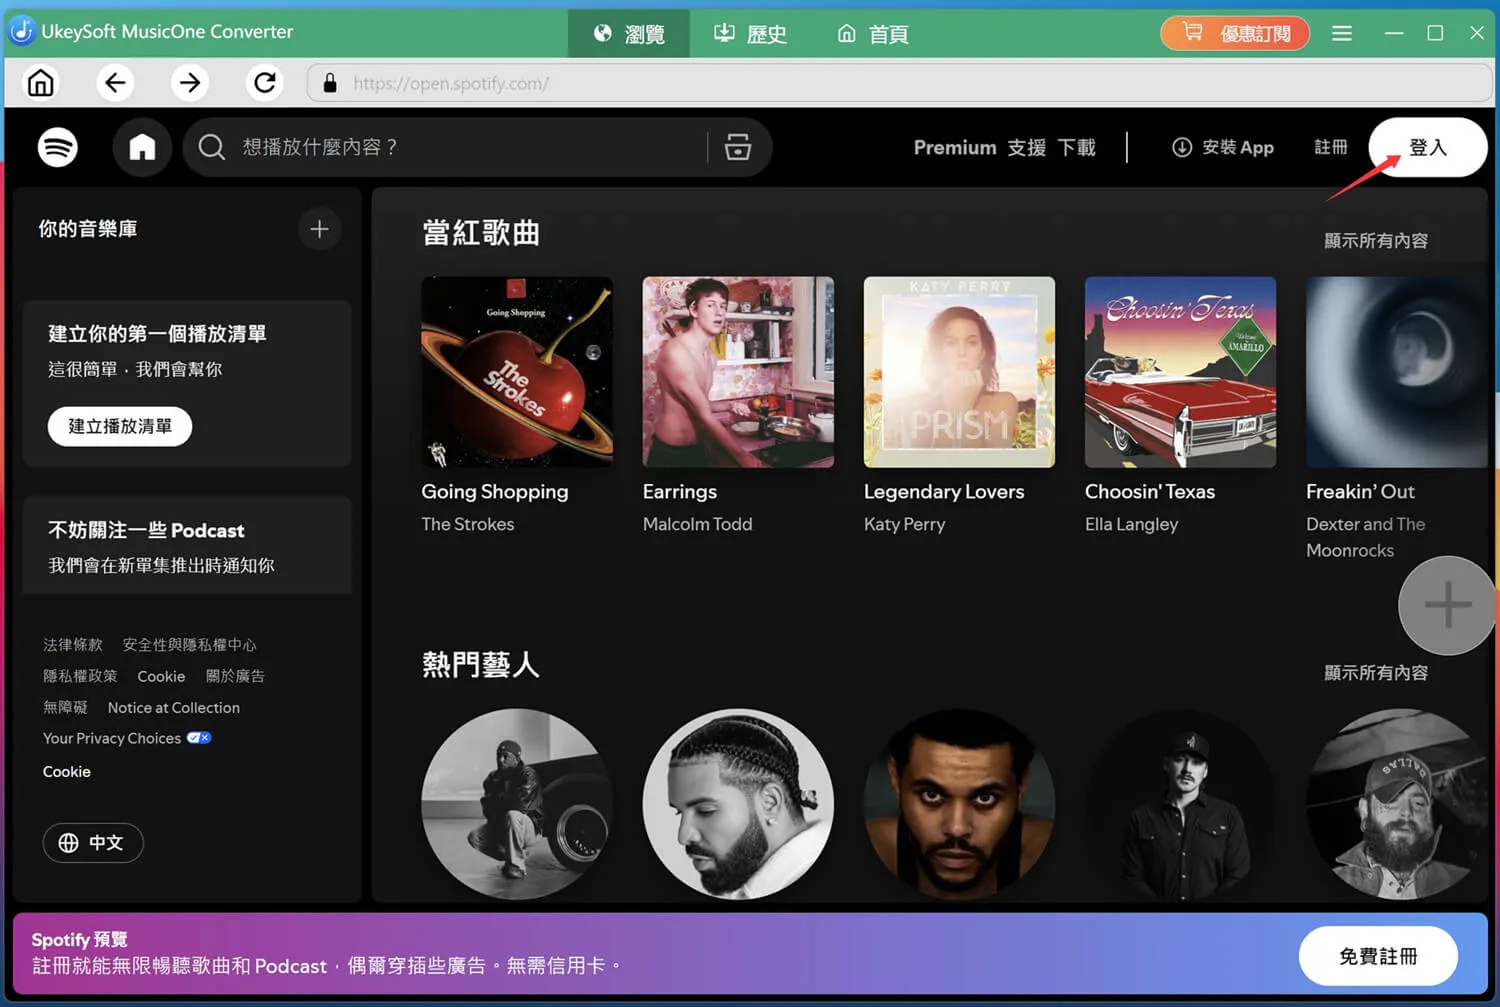
Task: Open the 支援 link
Action: click(1026, 148)
